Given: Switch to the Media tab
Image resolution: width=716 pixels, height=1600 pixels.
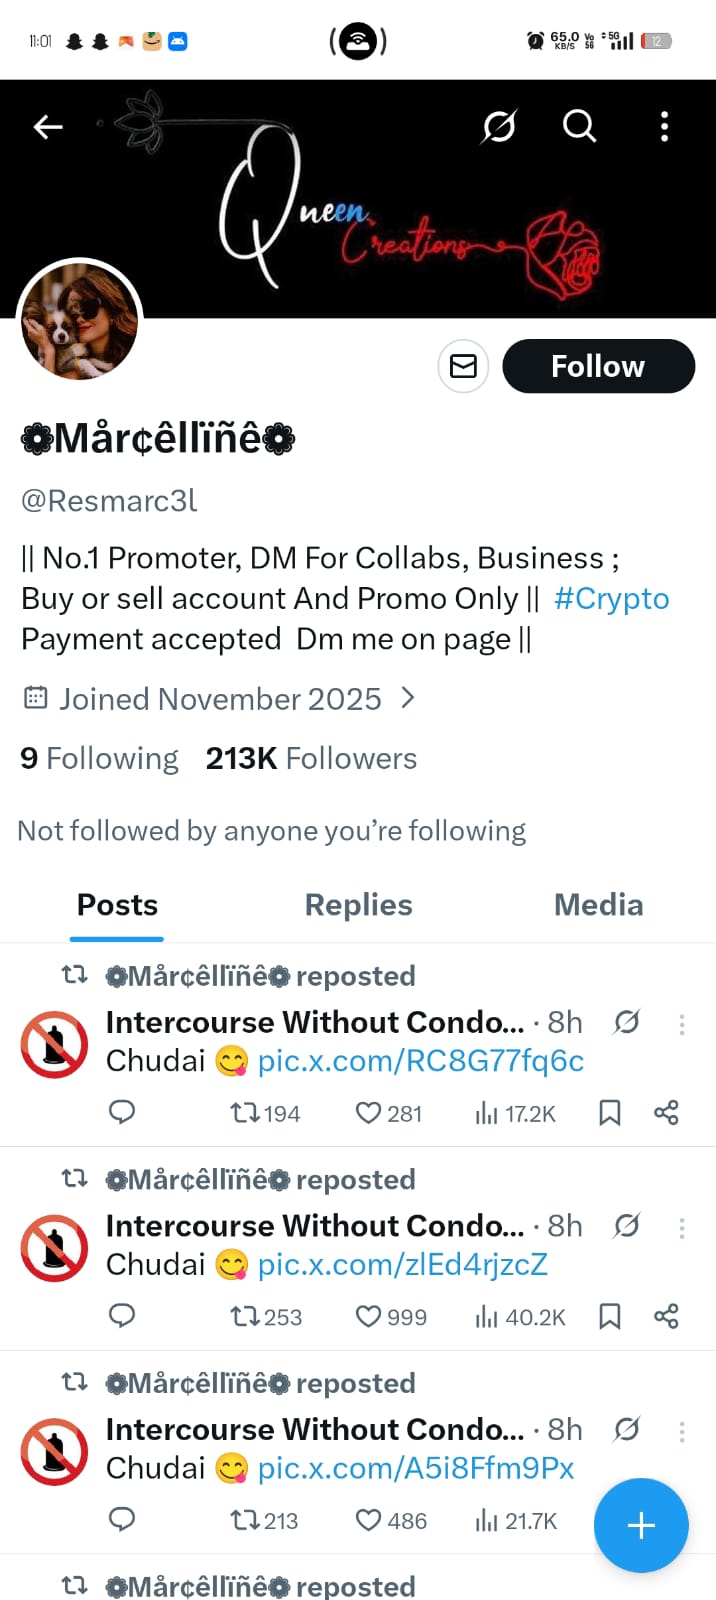Looking at the screenshot, I should [598, 905].
